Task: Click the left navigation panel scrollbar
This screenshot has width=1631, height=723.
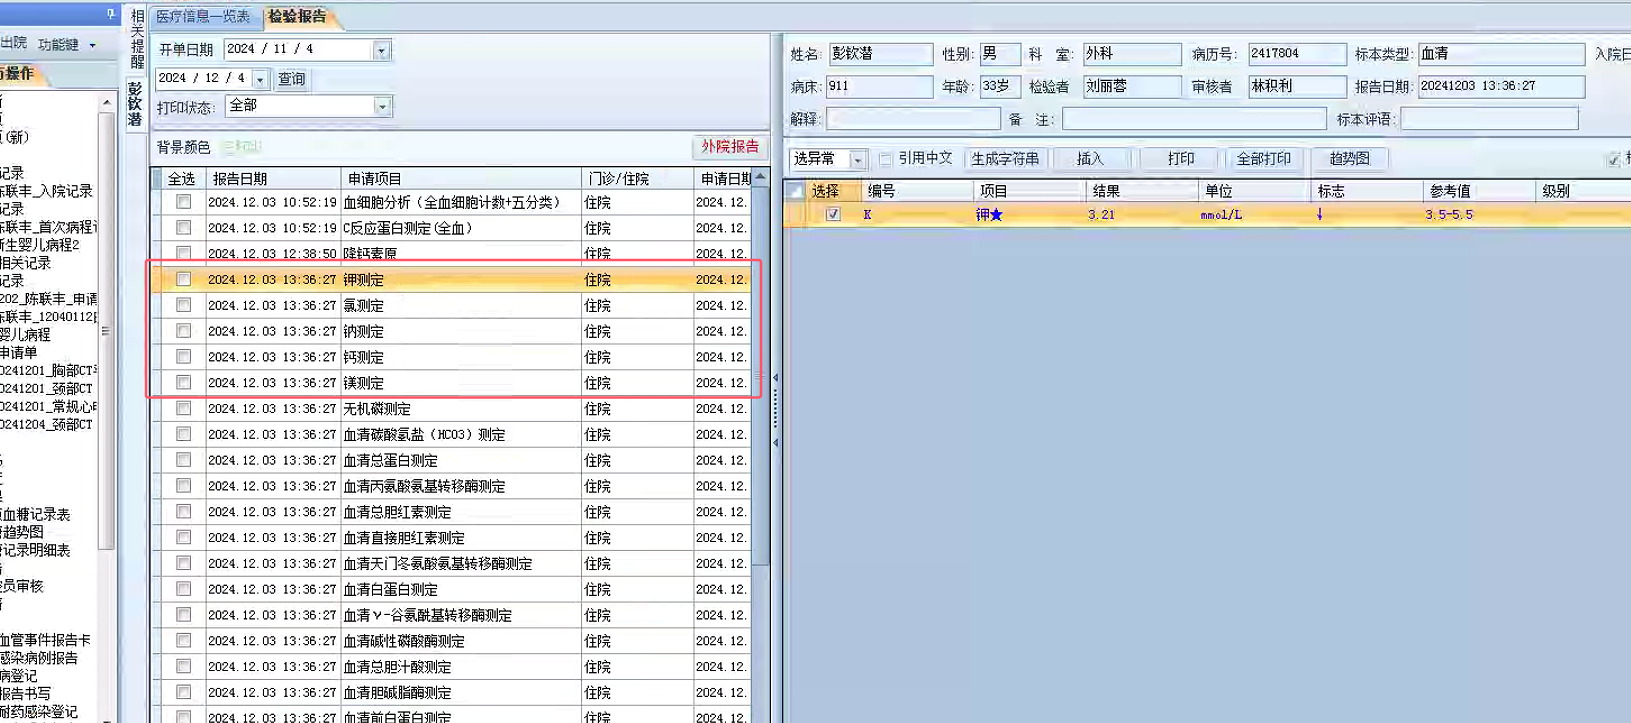Action: coord(107,330)
